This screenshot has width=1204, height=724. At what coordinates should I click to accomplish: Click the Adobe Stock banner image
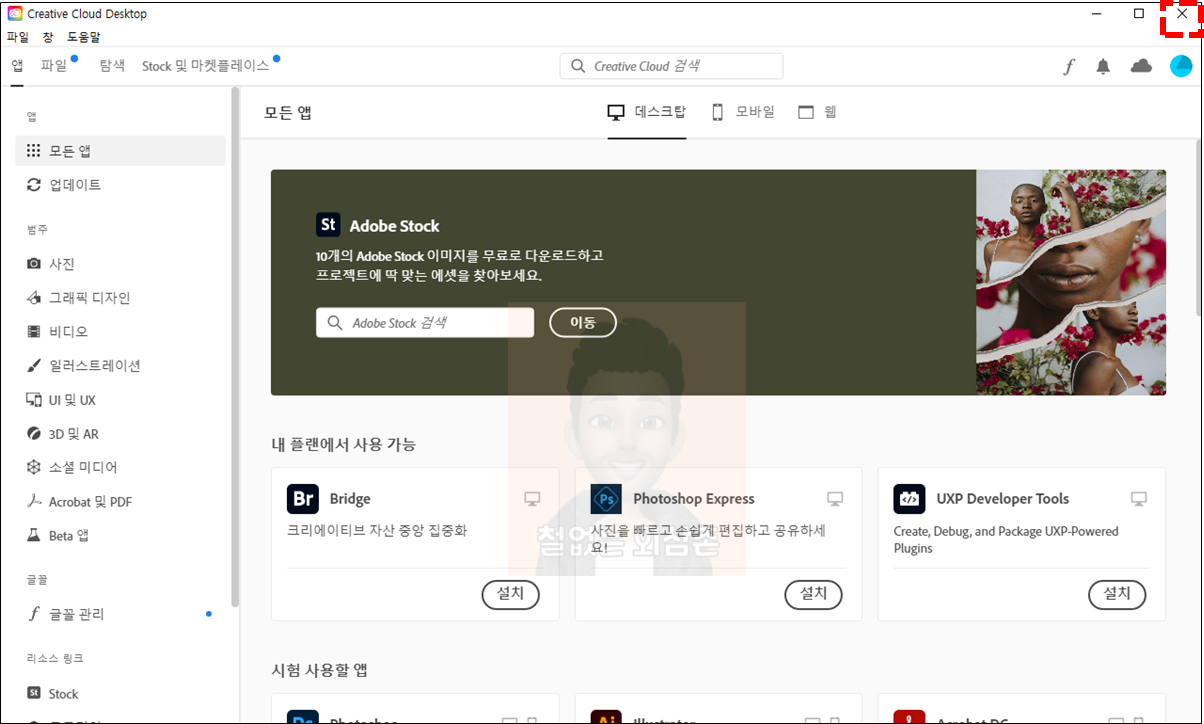point(1071,282)
